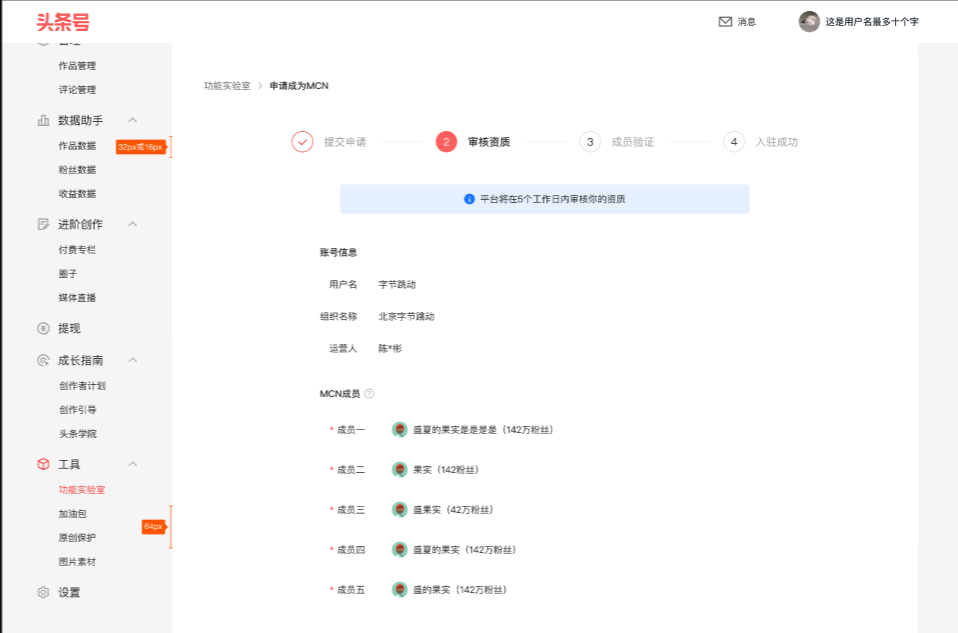Open the 消息 envelope icon

pos(725,22)
